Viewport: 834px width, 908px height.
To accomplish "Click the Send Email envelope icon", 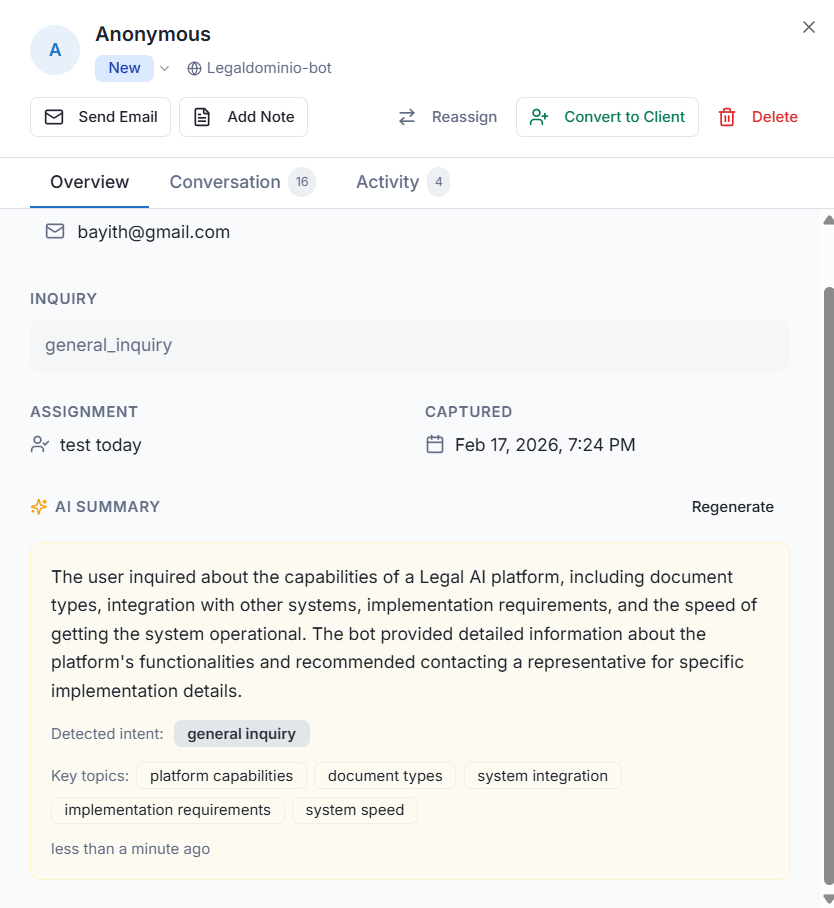I will coord(52,117).
